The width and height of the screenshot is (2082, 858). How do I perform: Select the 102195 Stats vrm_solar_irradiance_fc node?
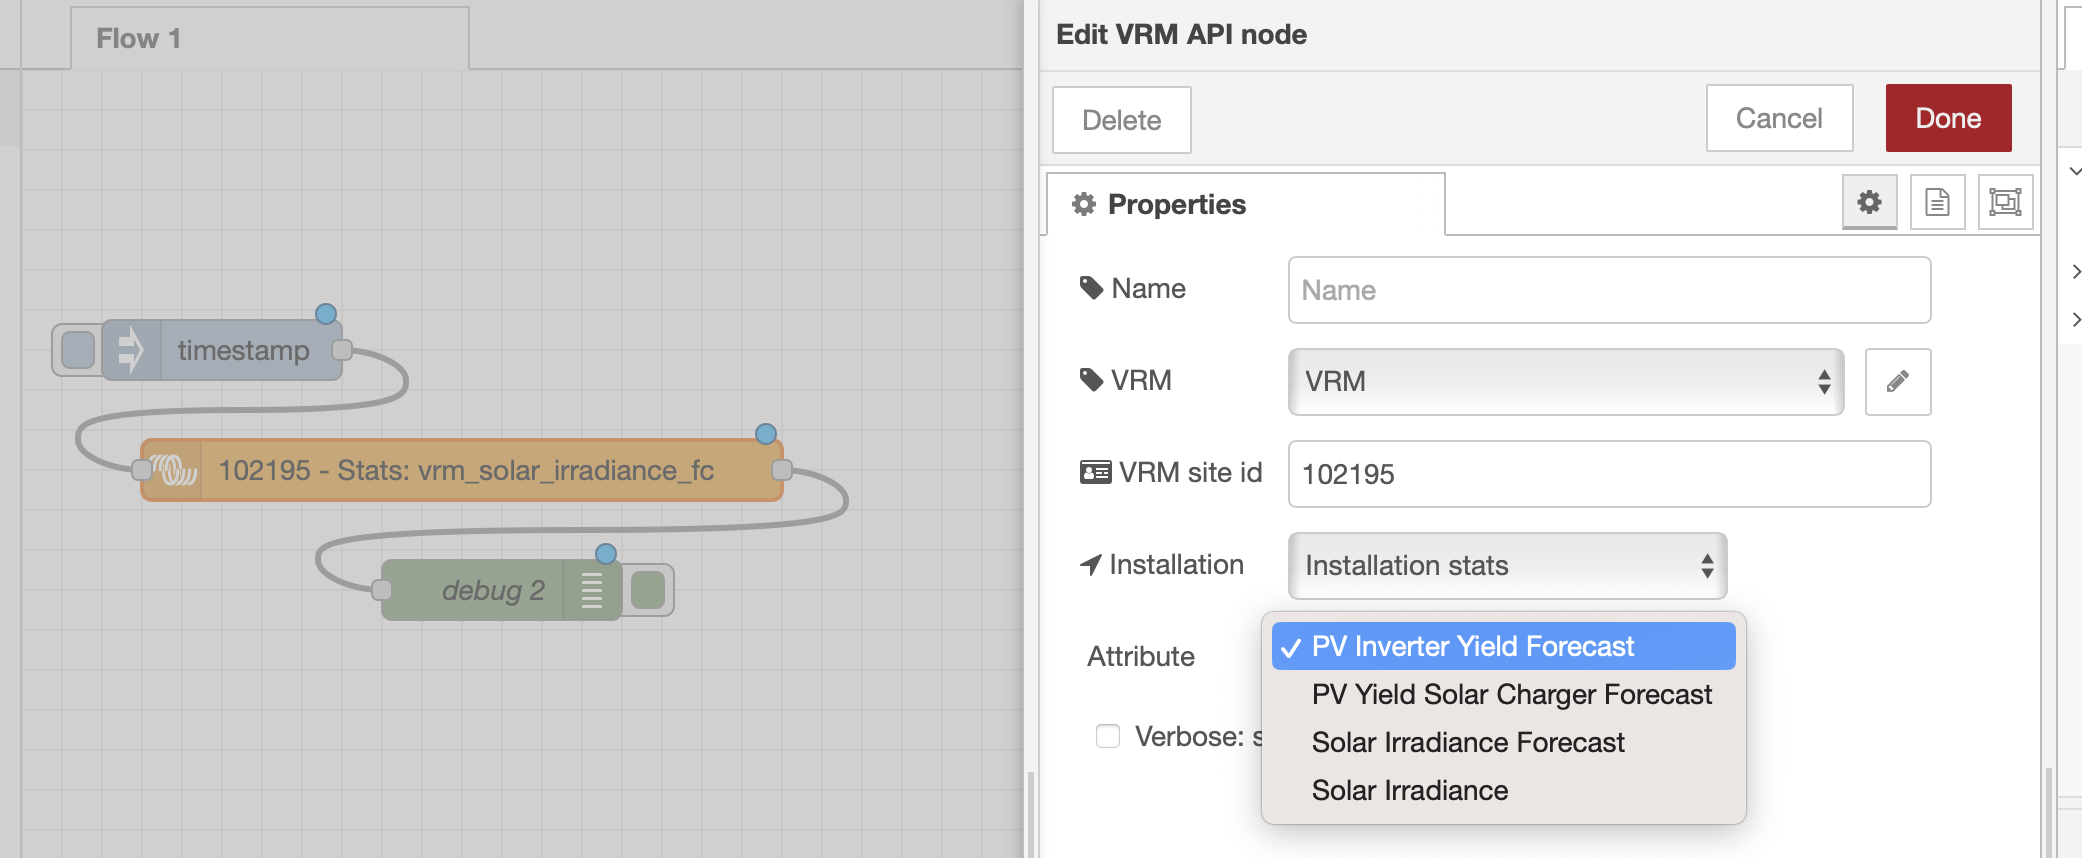[462, 470]
